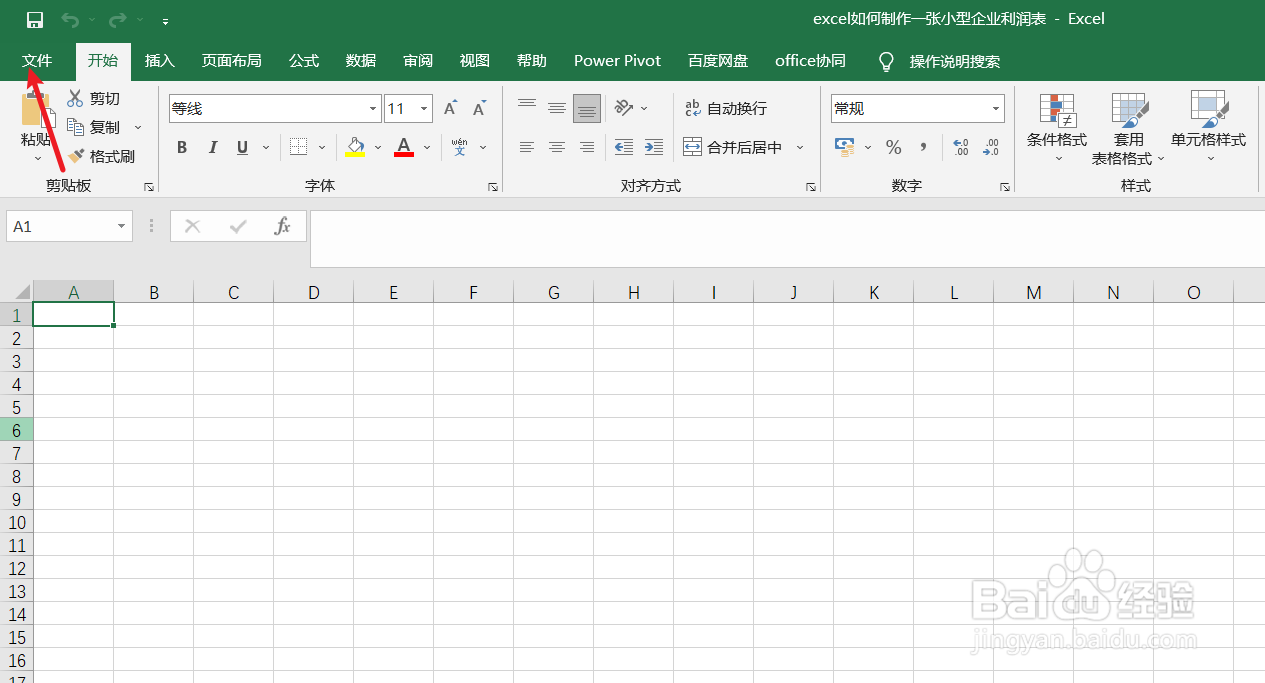
Task: Expand the font color dropdown arrow
Action: (427, 148)
